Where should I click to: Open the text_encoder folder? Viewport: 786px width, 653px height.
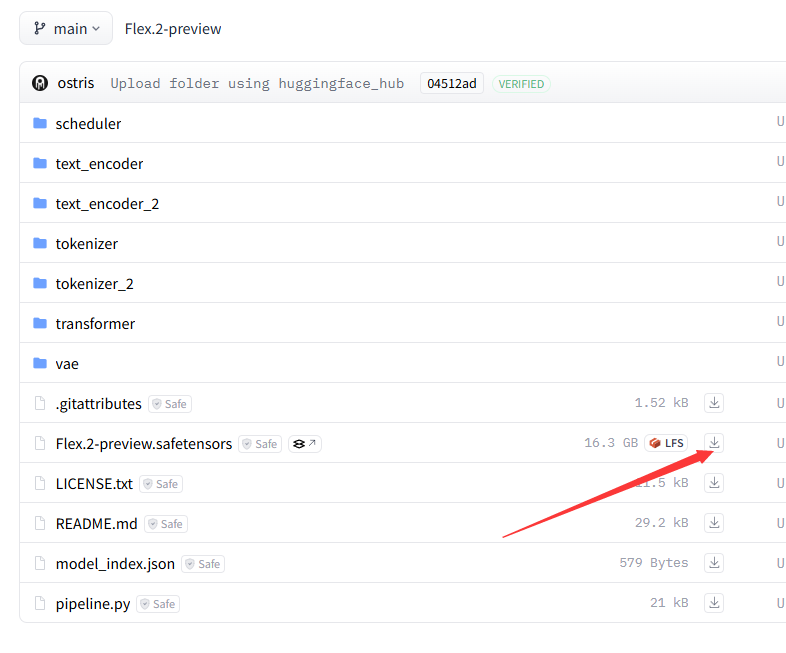click(x=99, y=163)
